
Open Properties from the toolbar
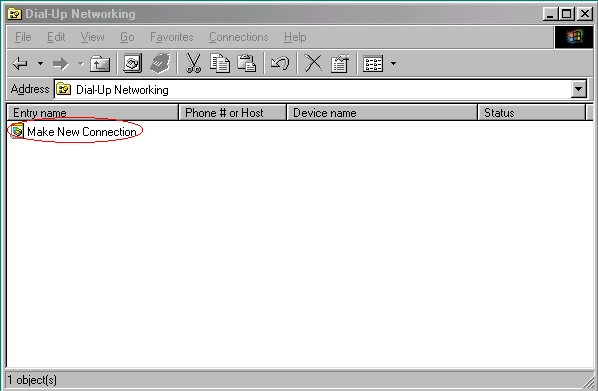(340, 63)
